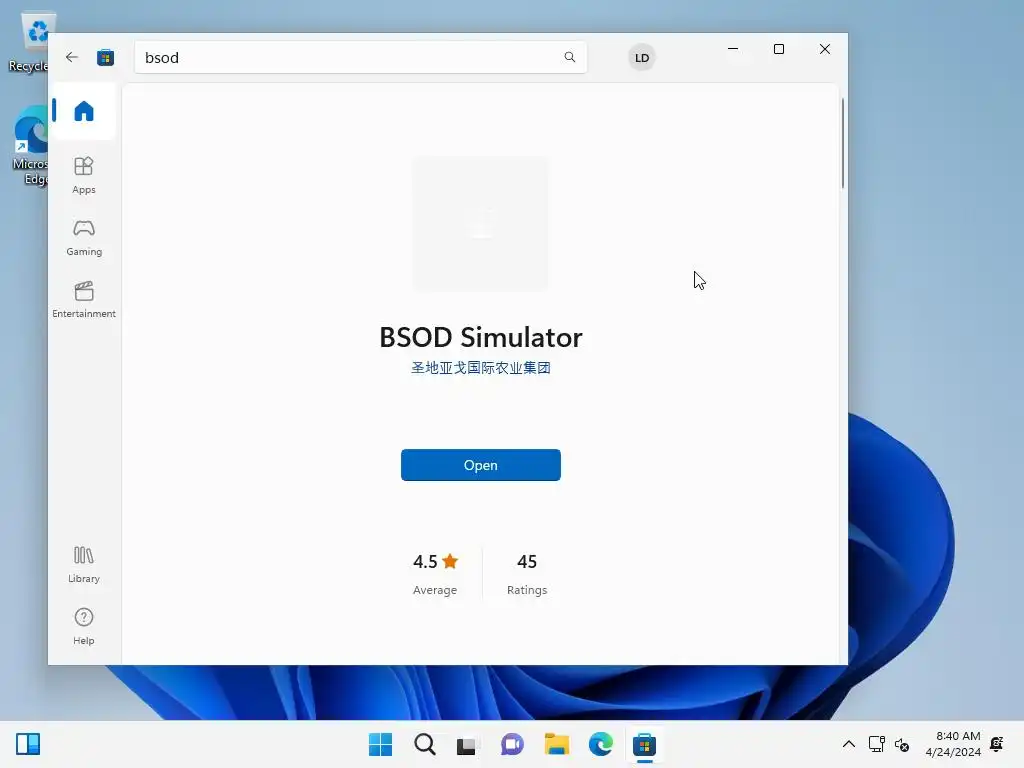Open Task View from the taskbar
1024x768 pixels.
pos(466,744)
